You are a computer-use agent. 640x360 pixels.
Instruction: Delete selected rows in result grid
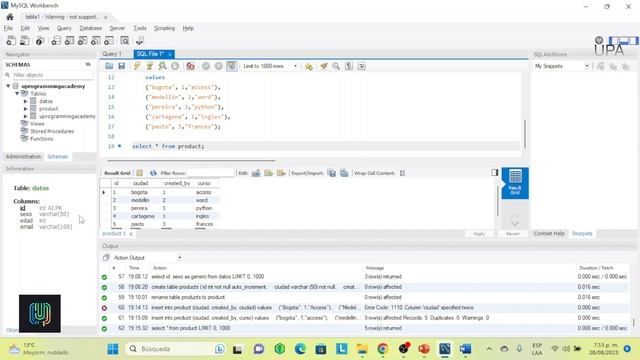click(281, 173)
